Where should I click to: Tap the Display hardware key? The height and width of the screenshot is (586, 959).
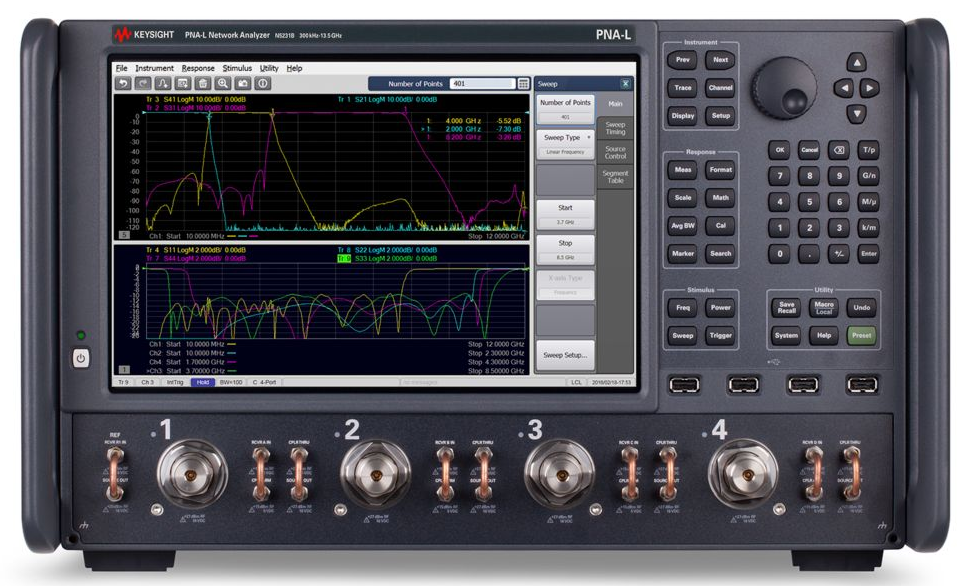(683, 116)
